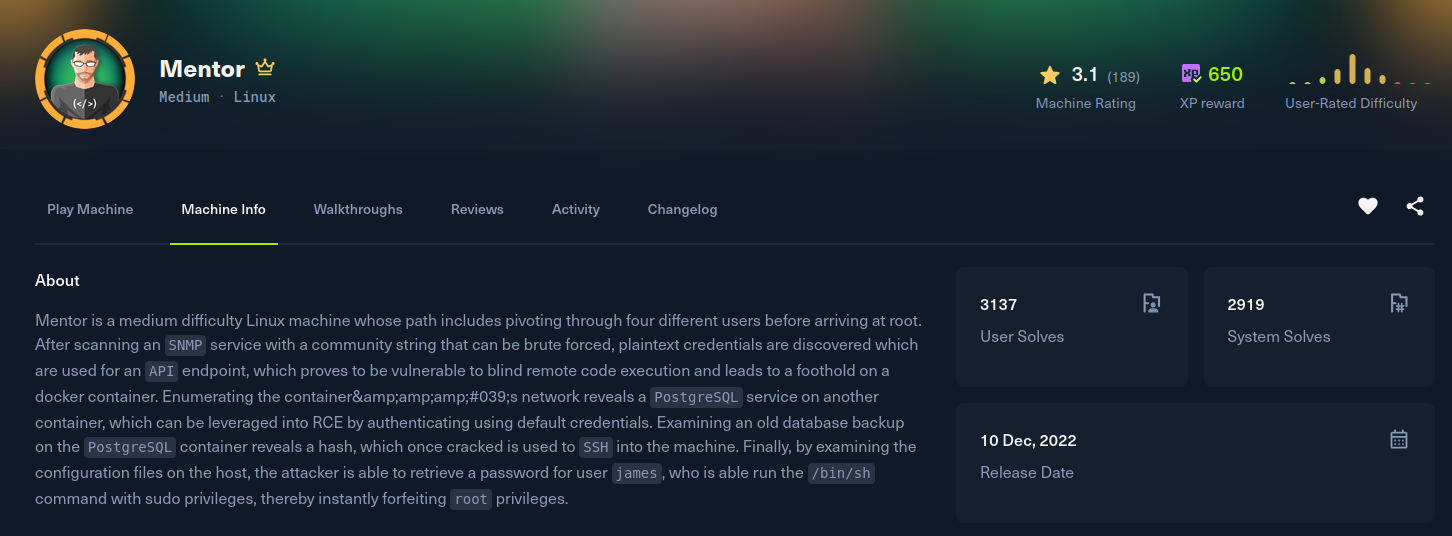Image resolution: width=1452 pixels, height=536 pixels.
Task: Click the user-rated difficulty bar chart
Action: click(1360, 69)
